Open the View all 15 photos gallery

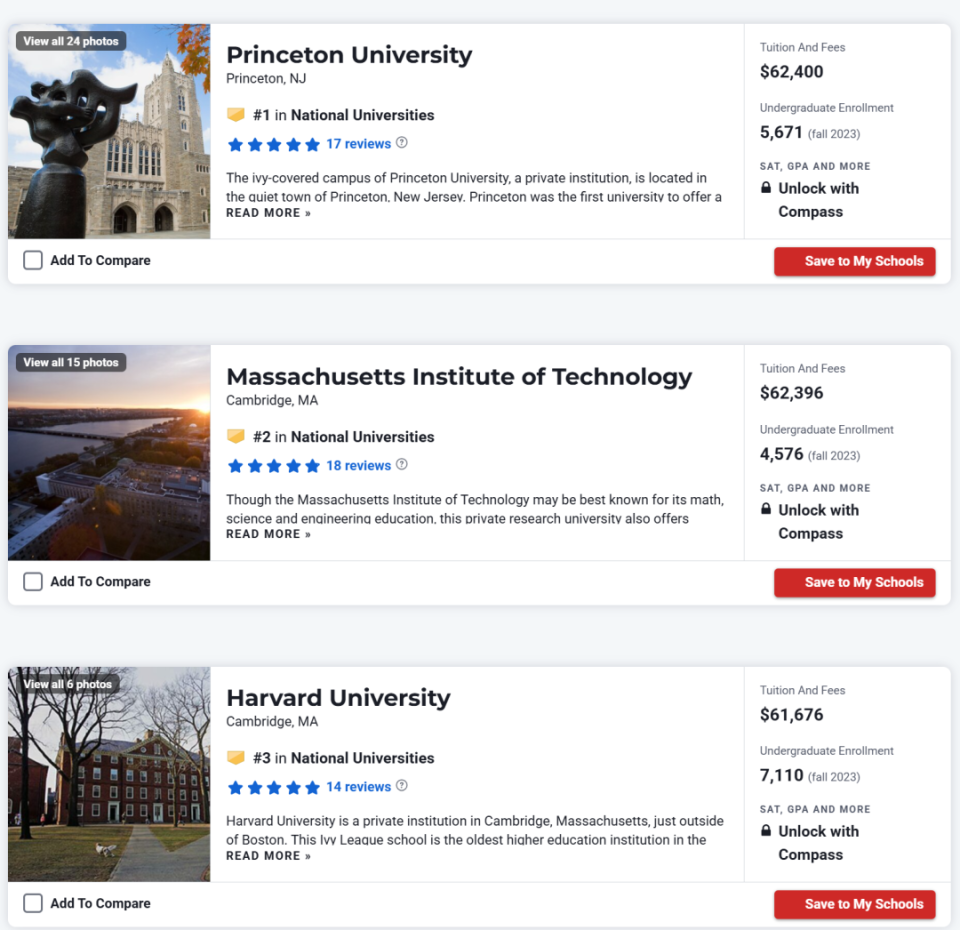[71, 362]
